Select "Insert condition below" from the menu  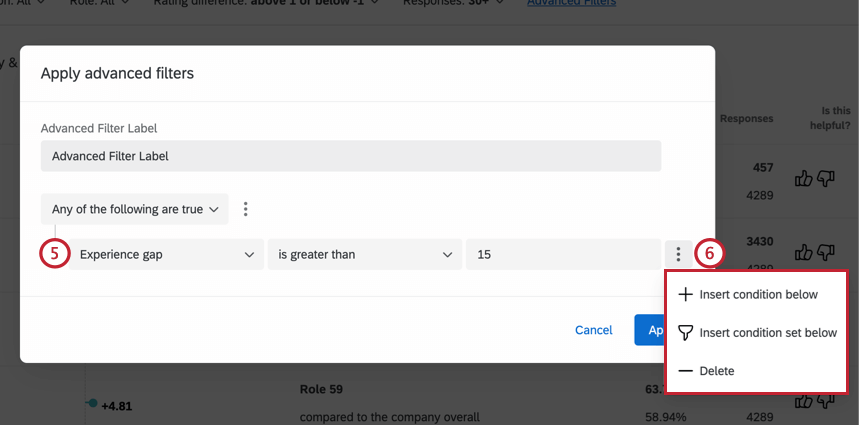click(758, 295)
